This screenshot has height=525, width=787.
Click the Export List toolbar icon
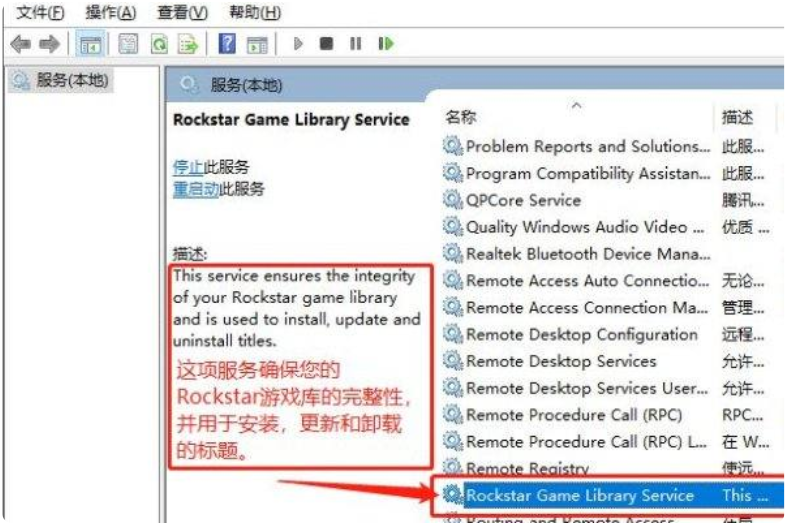click(x=188, y=44)
